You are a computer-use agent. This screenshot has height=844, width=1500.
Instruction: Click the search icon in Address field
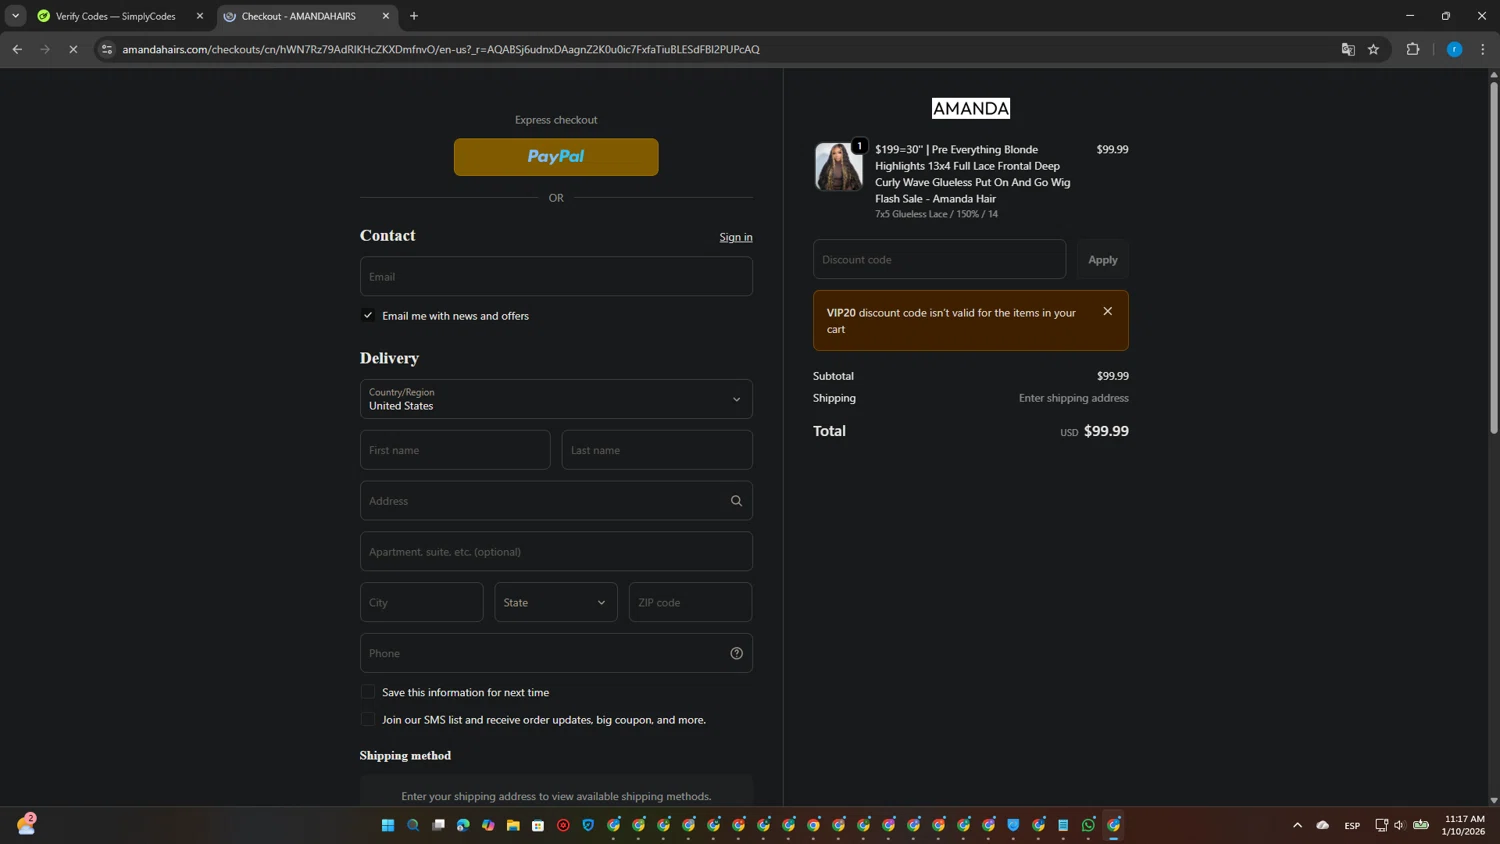[x=737, y=501]
